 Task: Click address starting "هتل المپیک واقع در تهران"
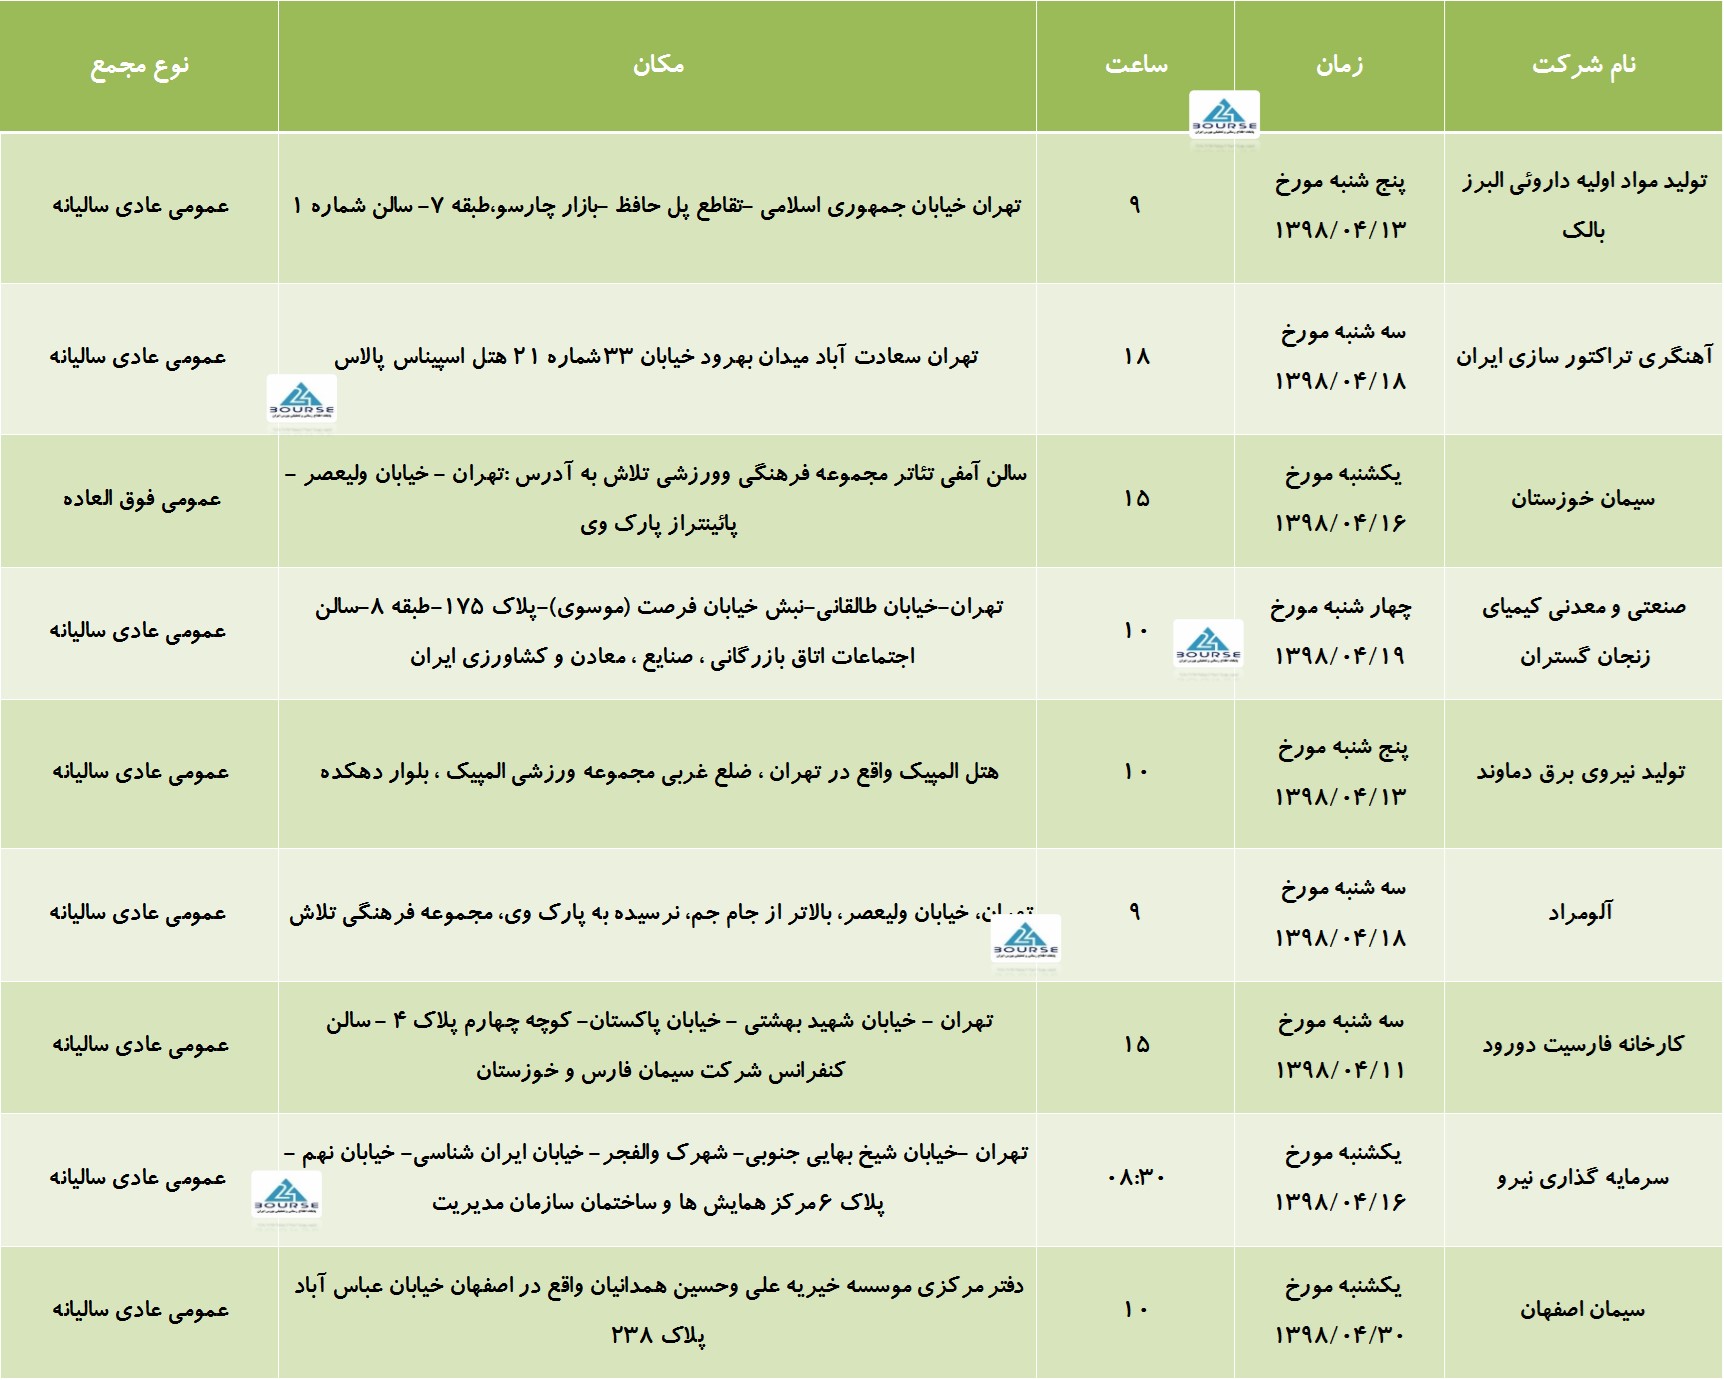click(659, 772)
